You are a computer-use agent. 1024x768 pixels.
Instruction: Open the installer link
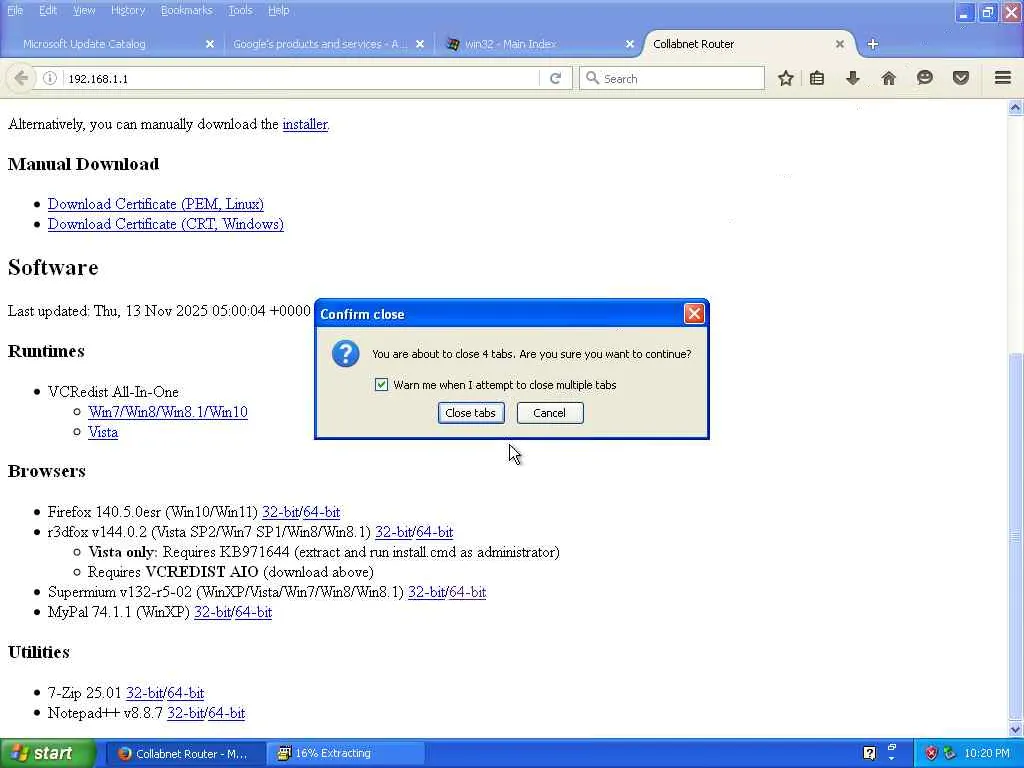point(305,124)
